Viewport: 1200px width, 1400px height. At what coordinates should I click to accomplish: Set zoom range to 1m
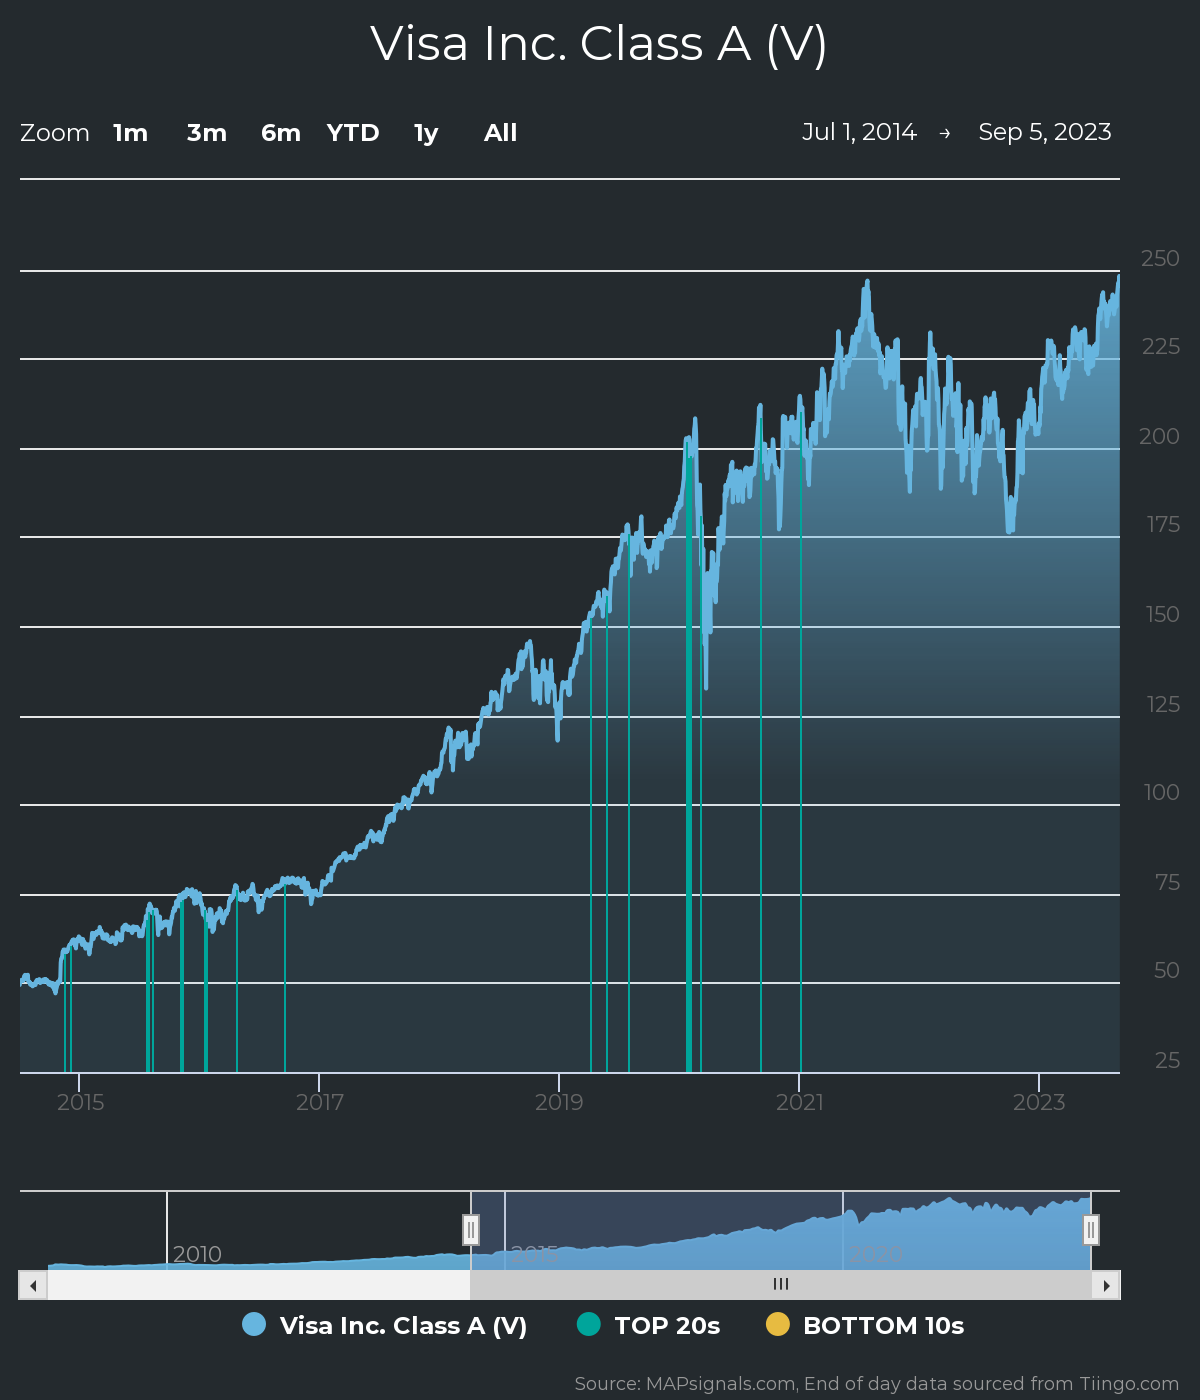point(130,133)
